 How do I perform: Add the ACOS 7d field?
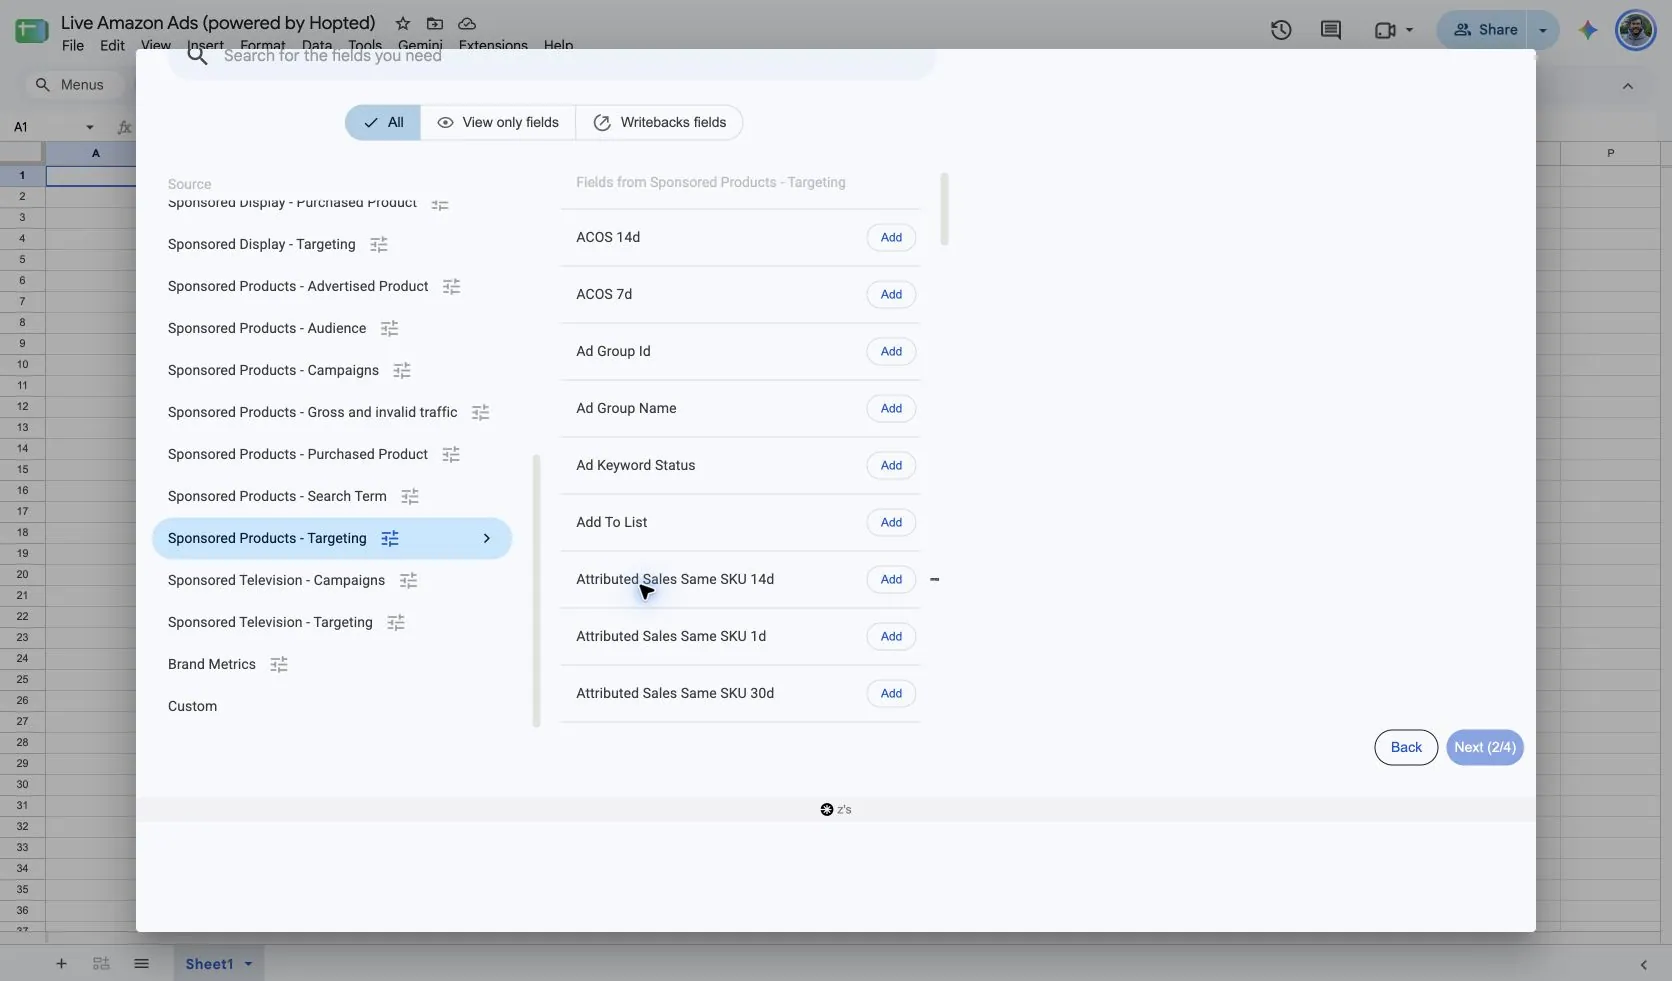(x=891, y=294)
